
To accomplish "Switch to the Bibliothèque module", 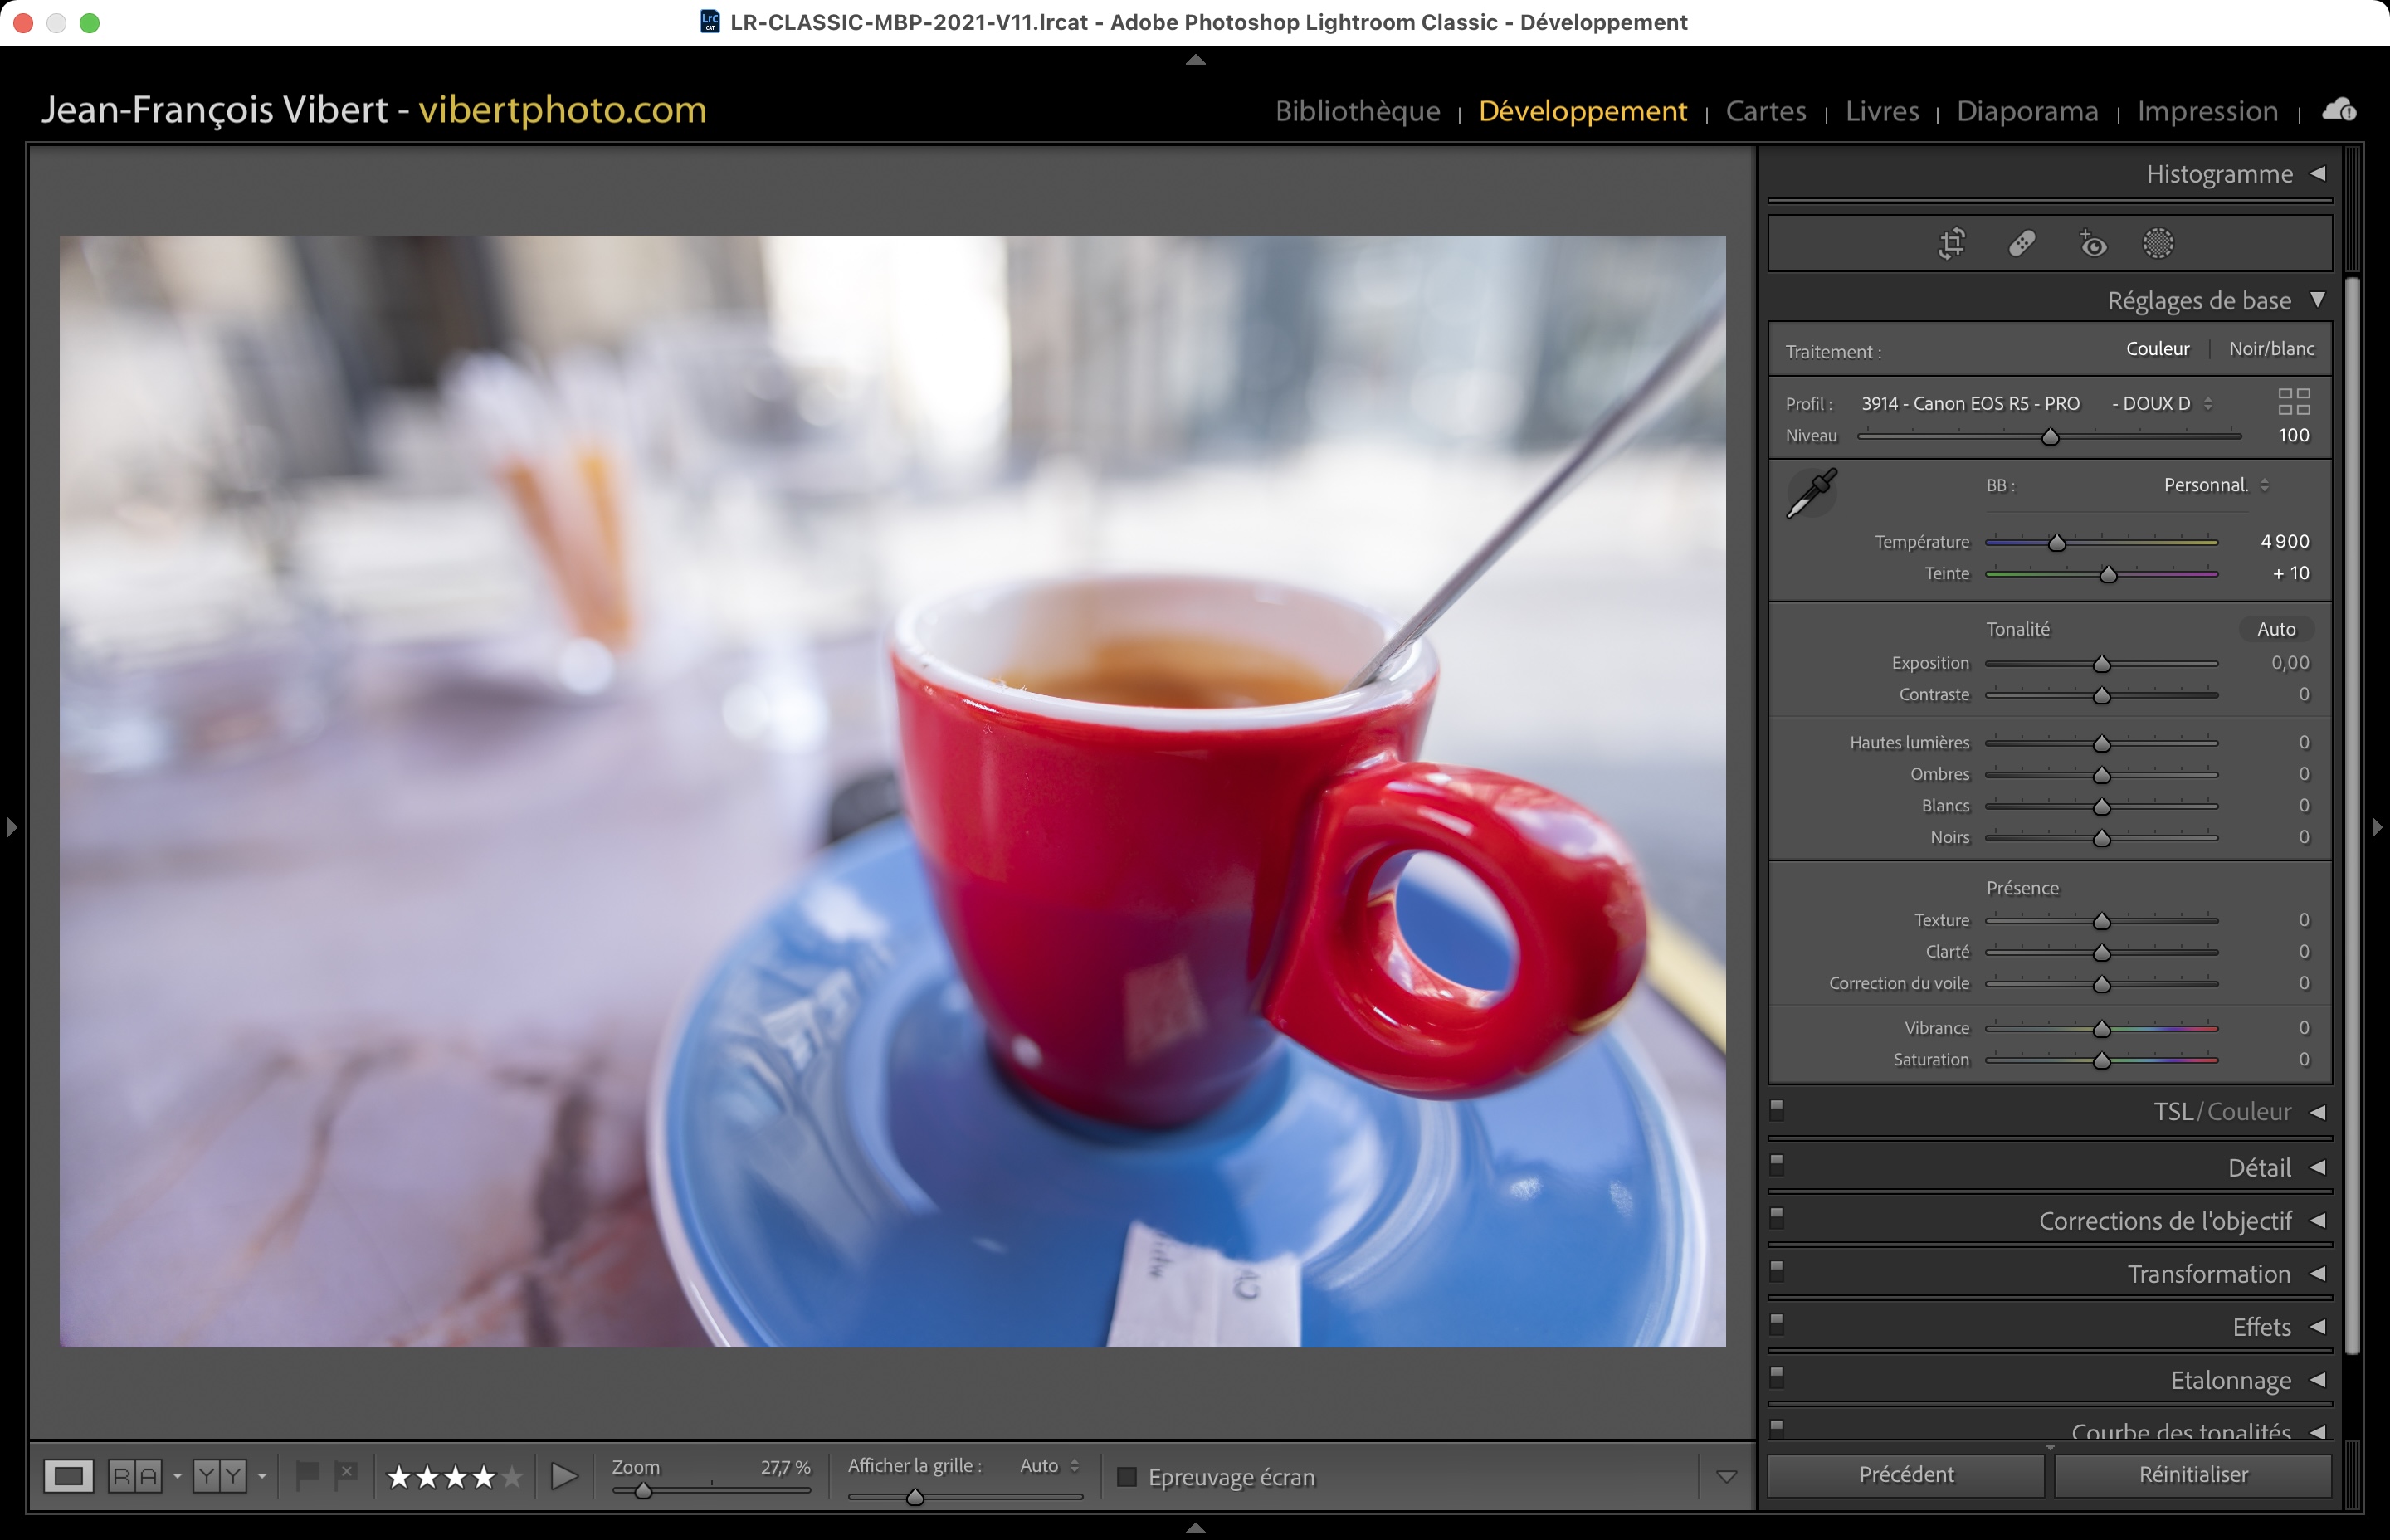I will point(1357,111).
